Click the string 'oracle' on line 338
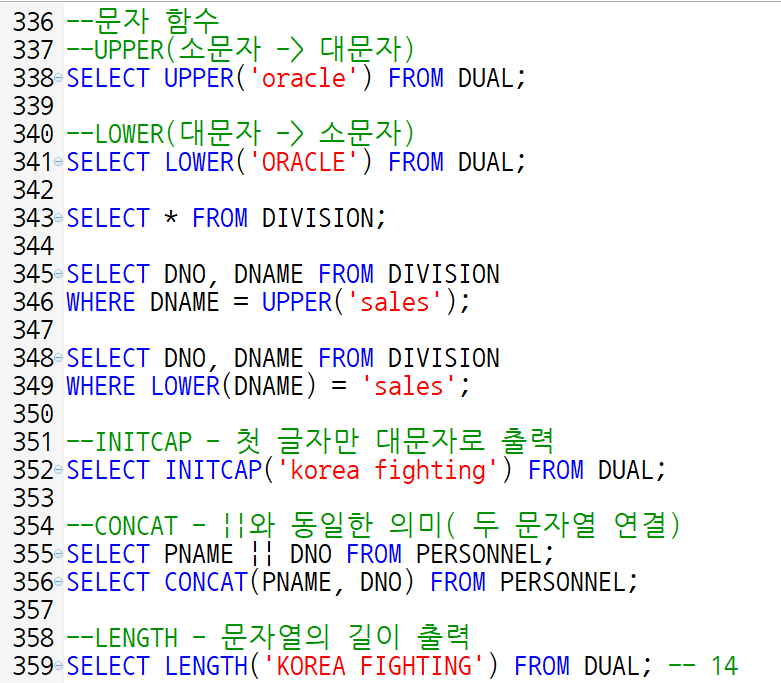Image resolution: width=781 pixels, height=683 pixels. point(303,78)
